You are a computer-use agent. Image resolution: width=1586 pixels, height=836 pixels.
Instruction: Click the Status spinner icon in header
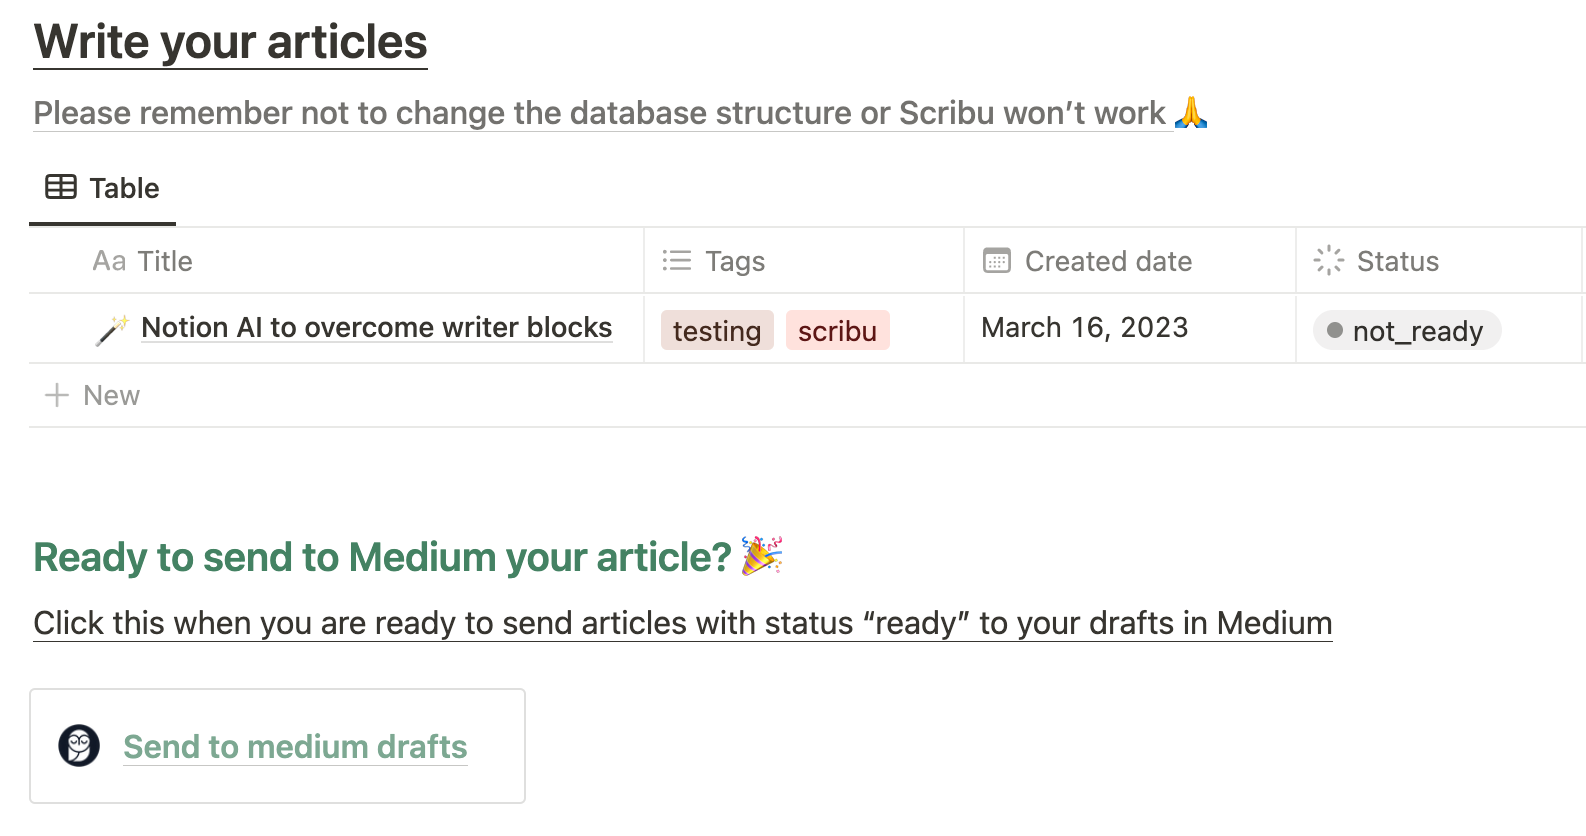1329,261
